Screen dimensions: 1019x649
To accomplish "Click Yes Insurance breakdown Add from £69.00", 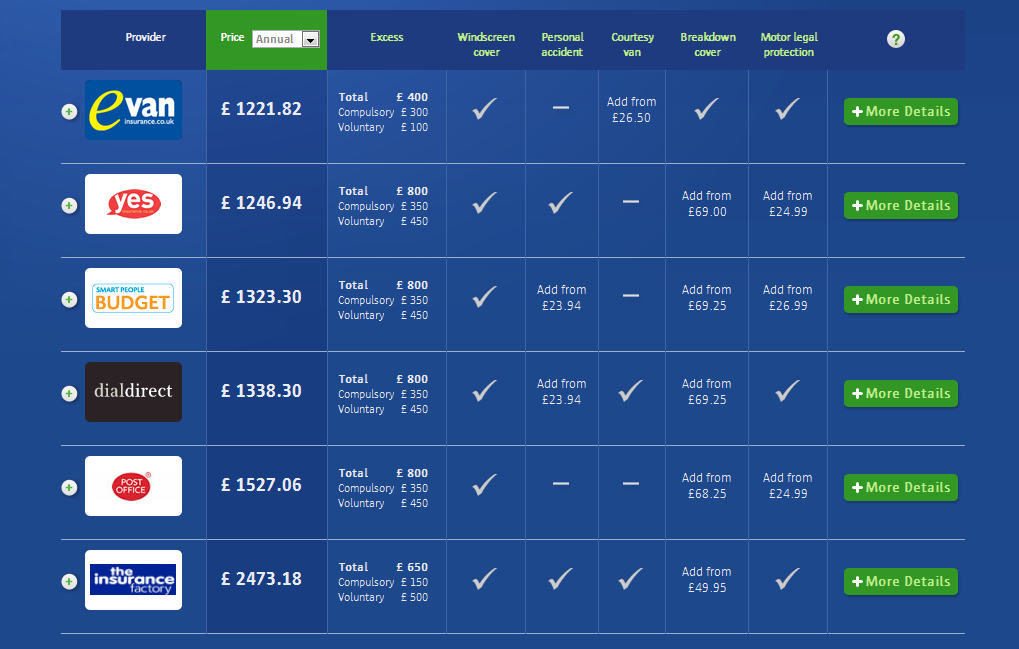I will pos(706,204).
